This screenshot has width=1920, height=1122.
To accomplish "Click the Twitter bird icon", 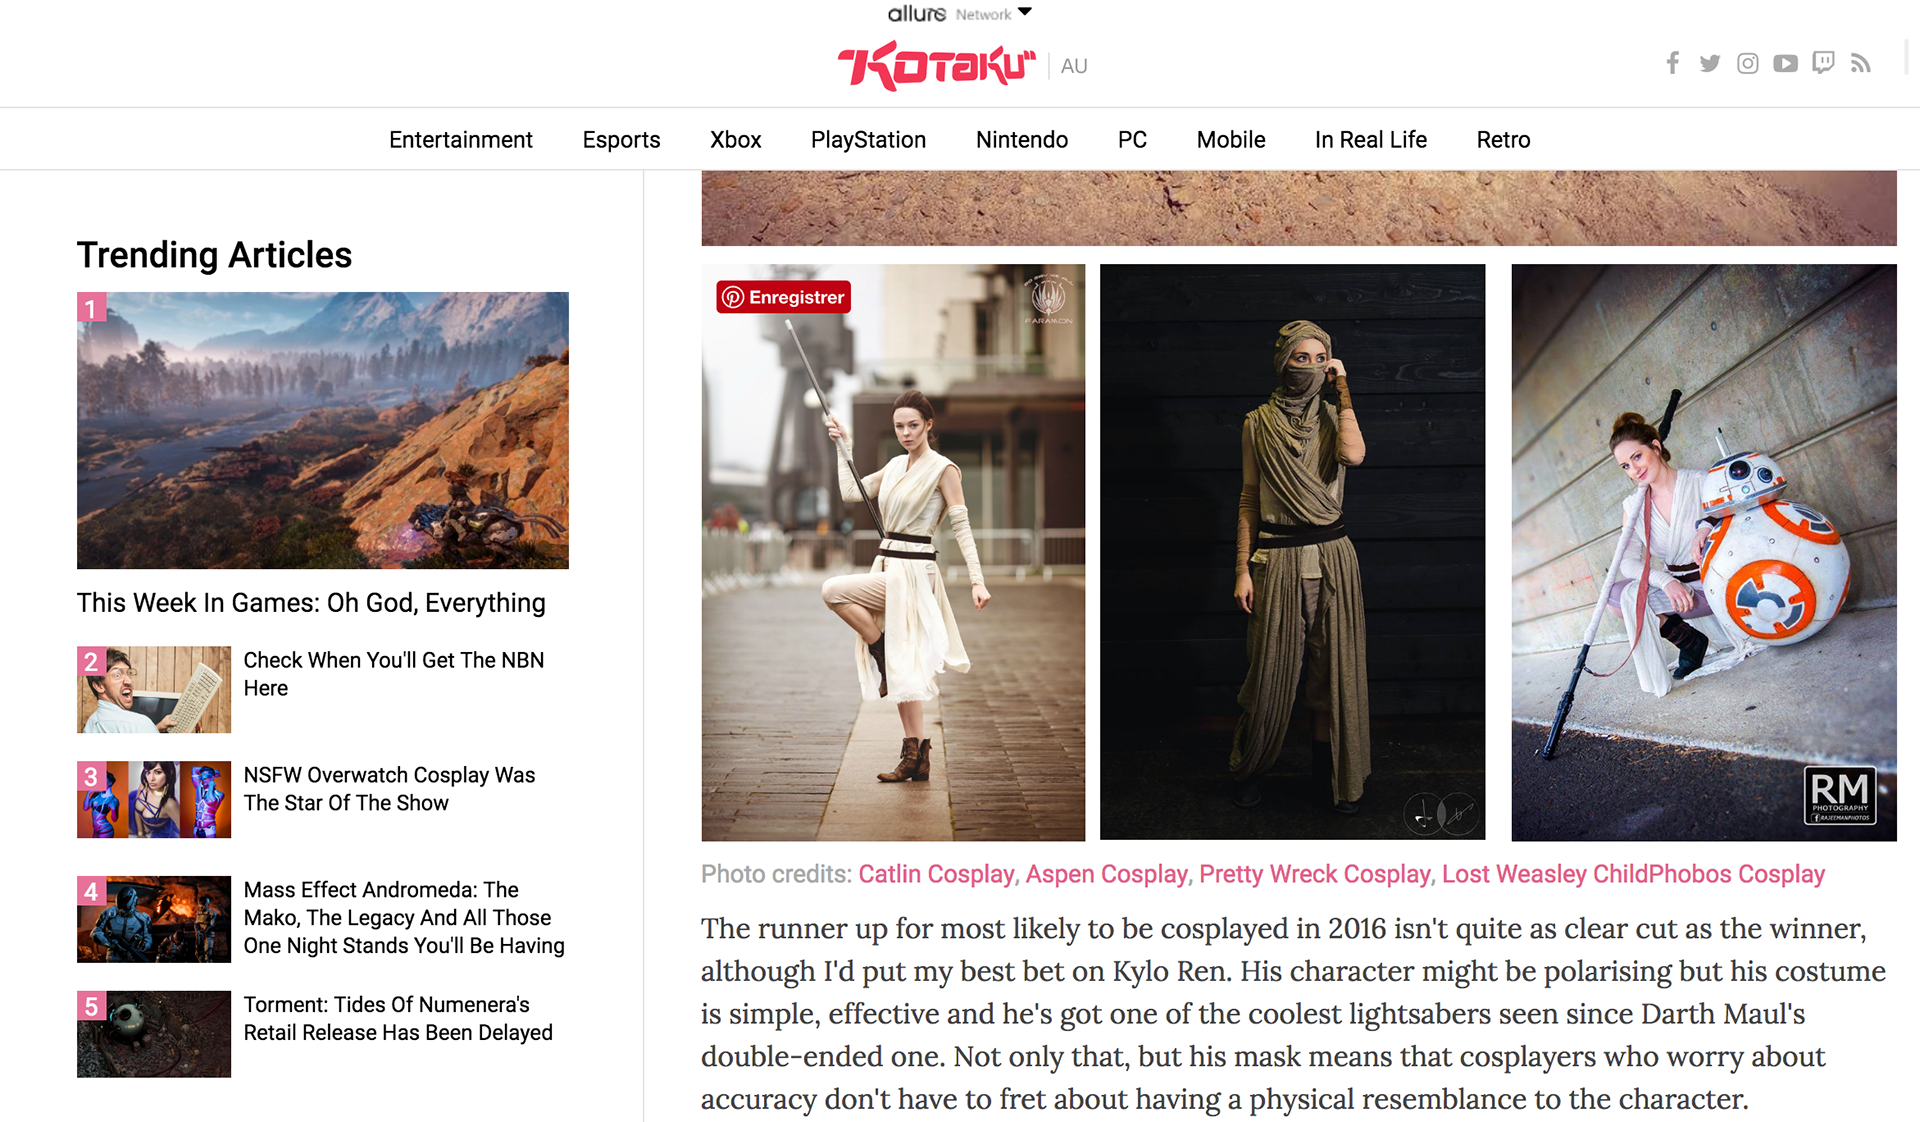I will click(x=1710, y=64).
